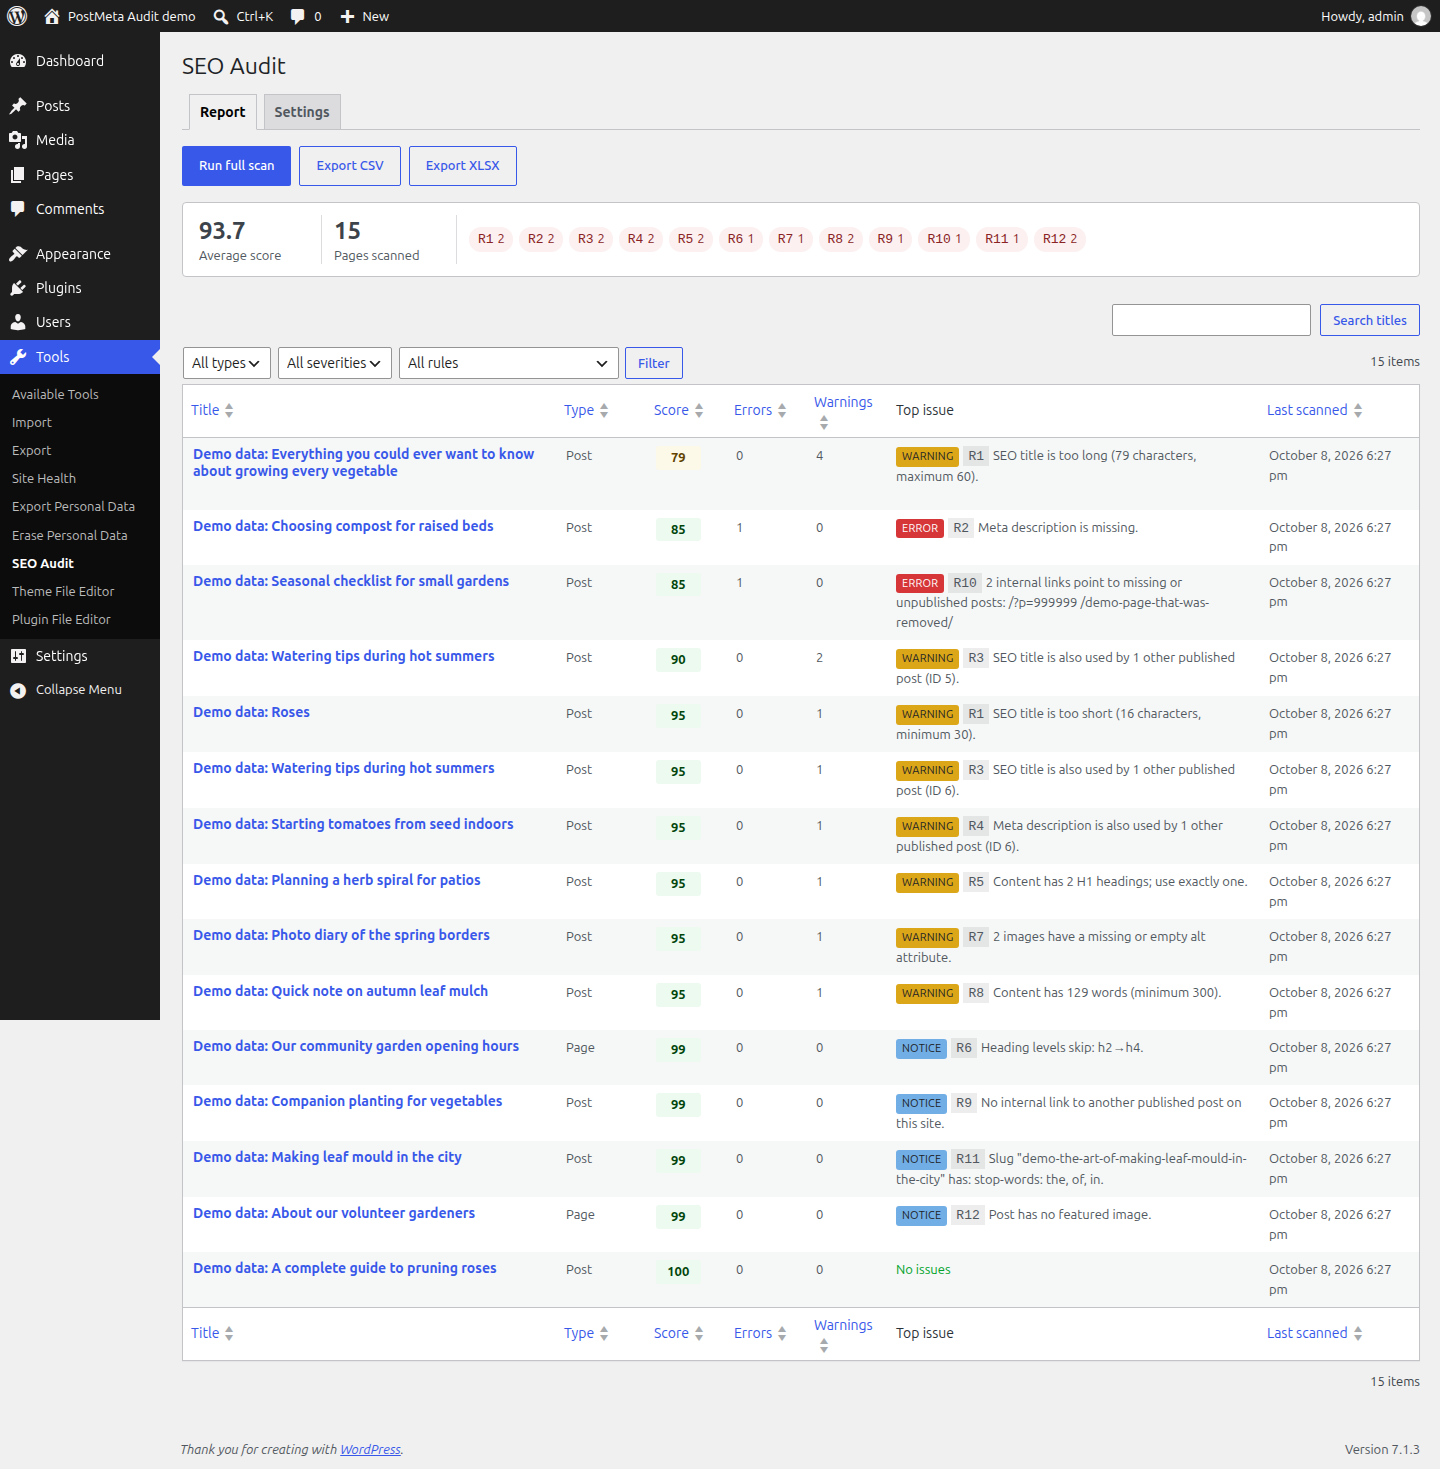
Task: Open the Ctrl+K search magnifier
Action: coord(221,16)
